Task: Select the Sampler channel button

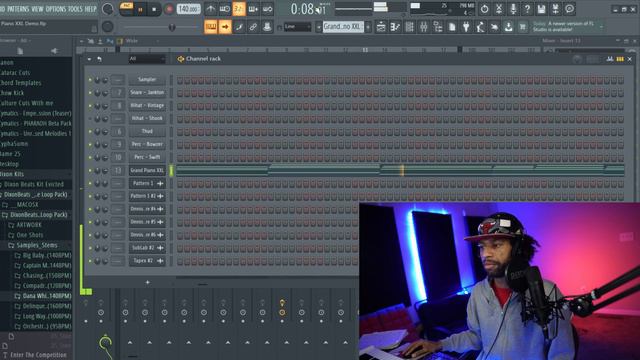Action: 147,80
